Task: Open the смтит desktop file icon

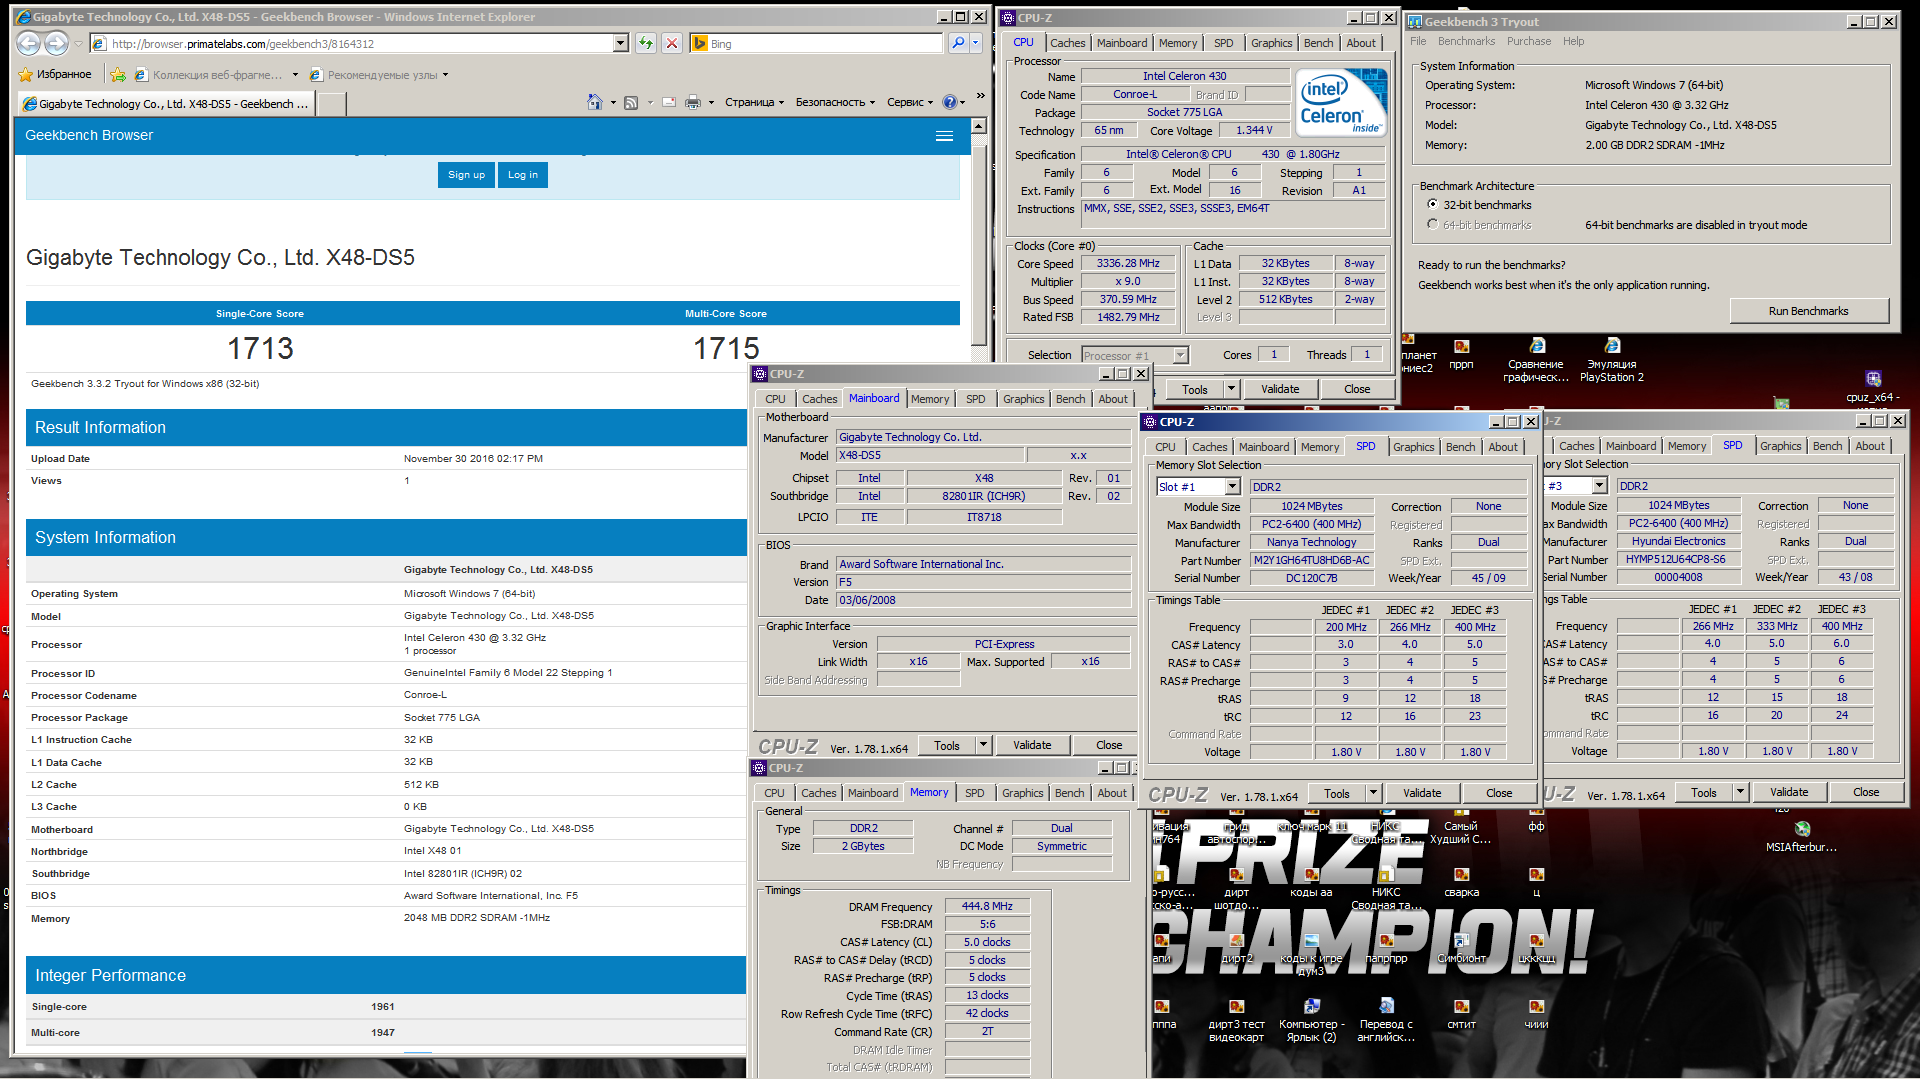Action: tap(1461, 1014)
